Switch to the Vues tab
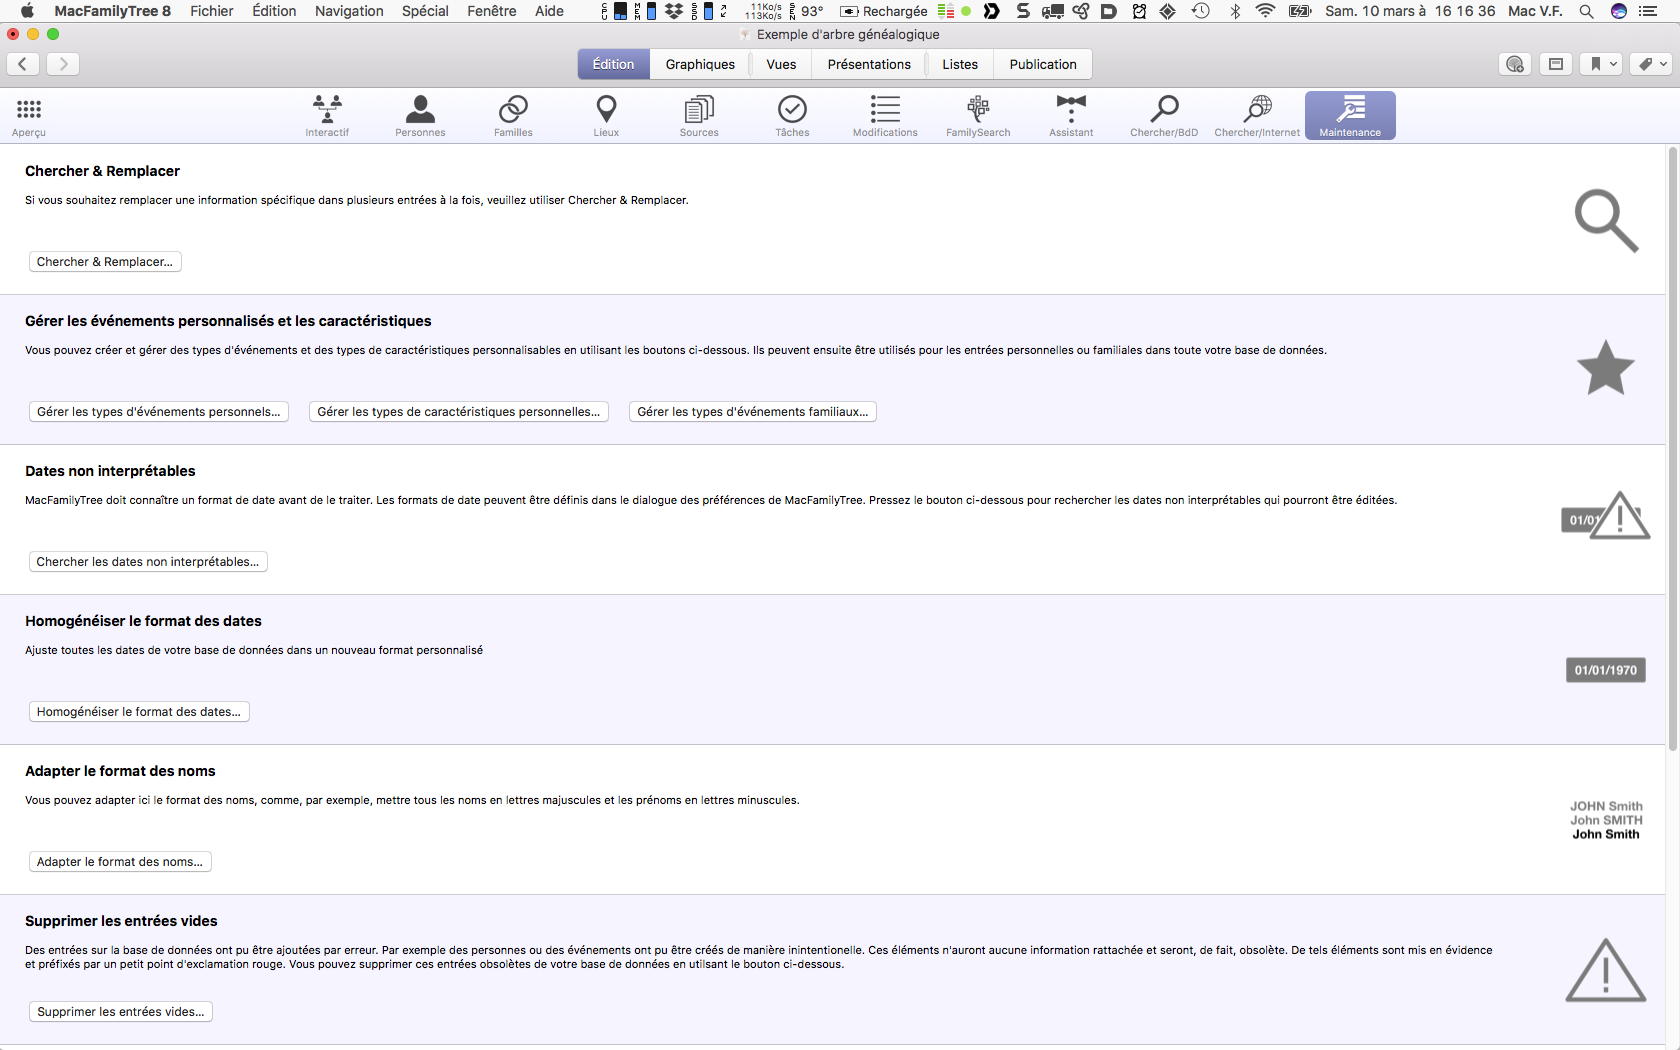Screen dimensions: 1680x1050 click(781, 64)
